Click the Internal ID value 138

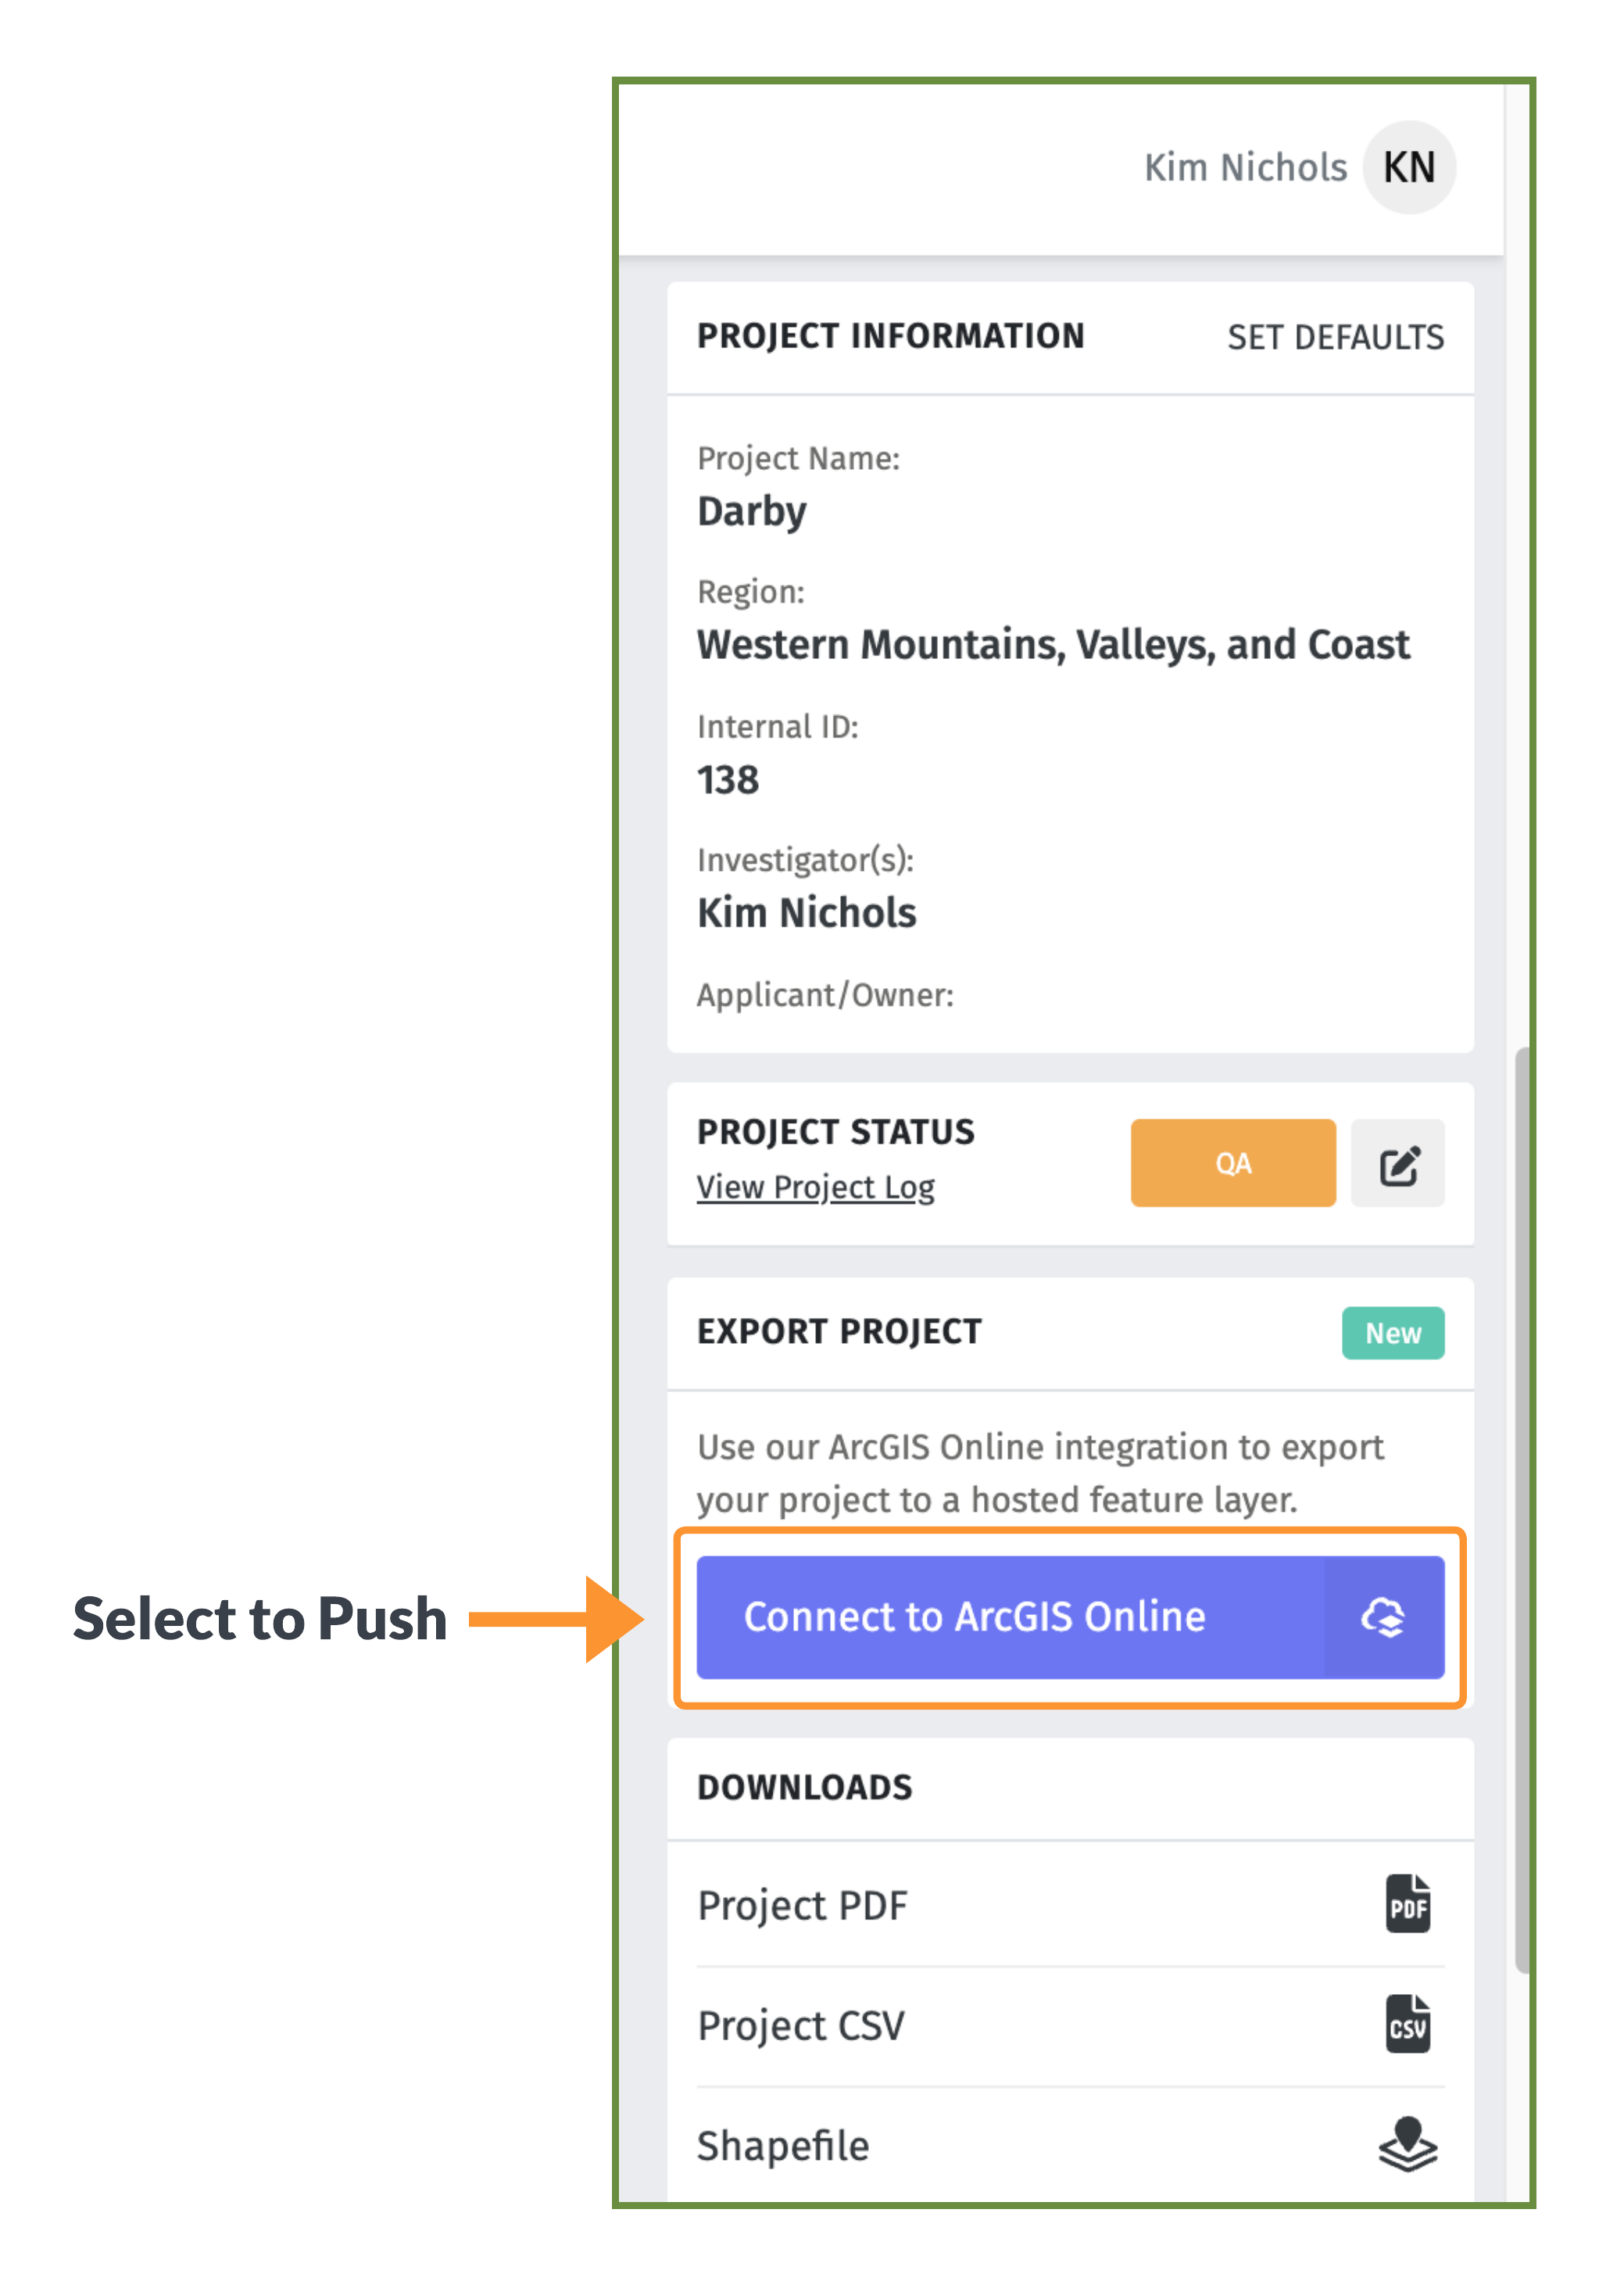728,779
